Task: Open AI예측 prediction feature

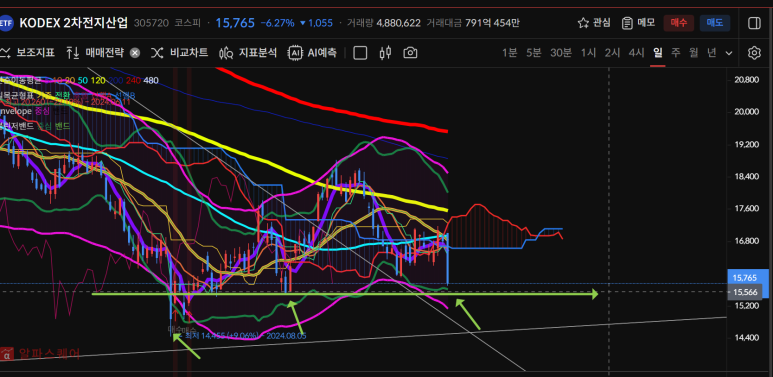Action: [x=313, y=53]
